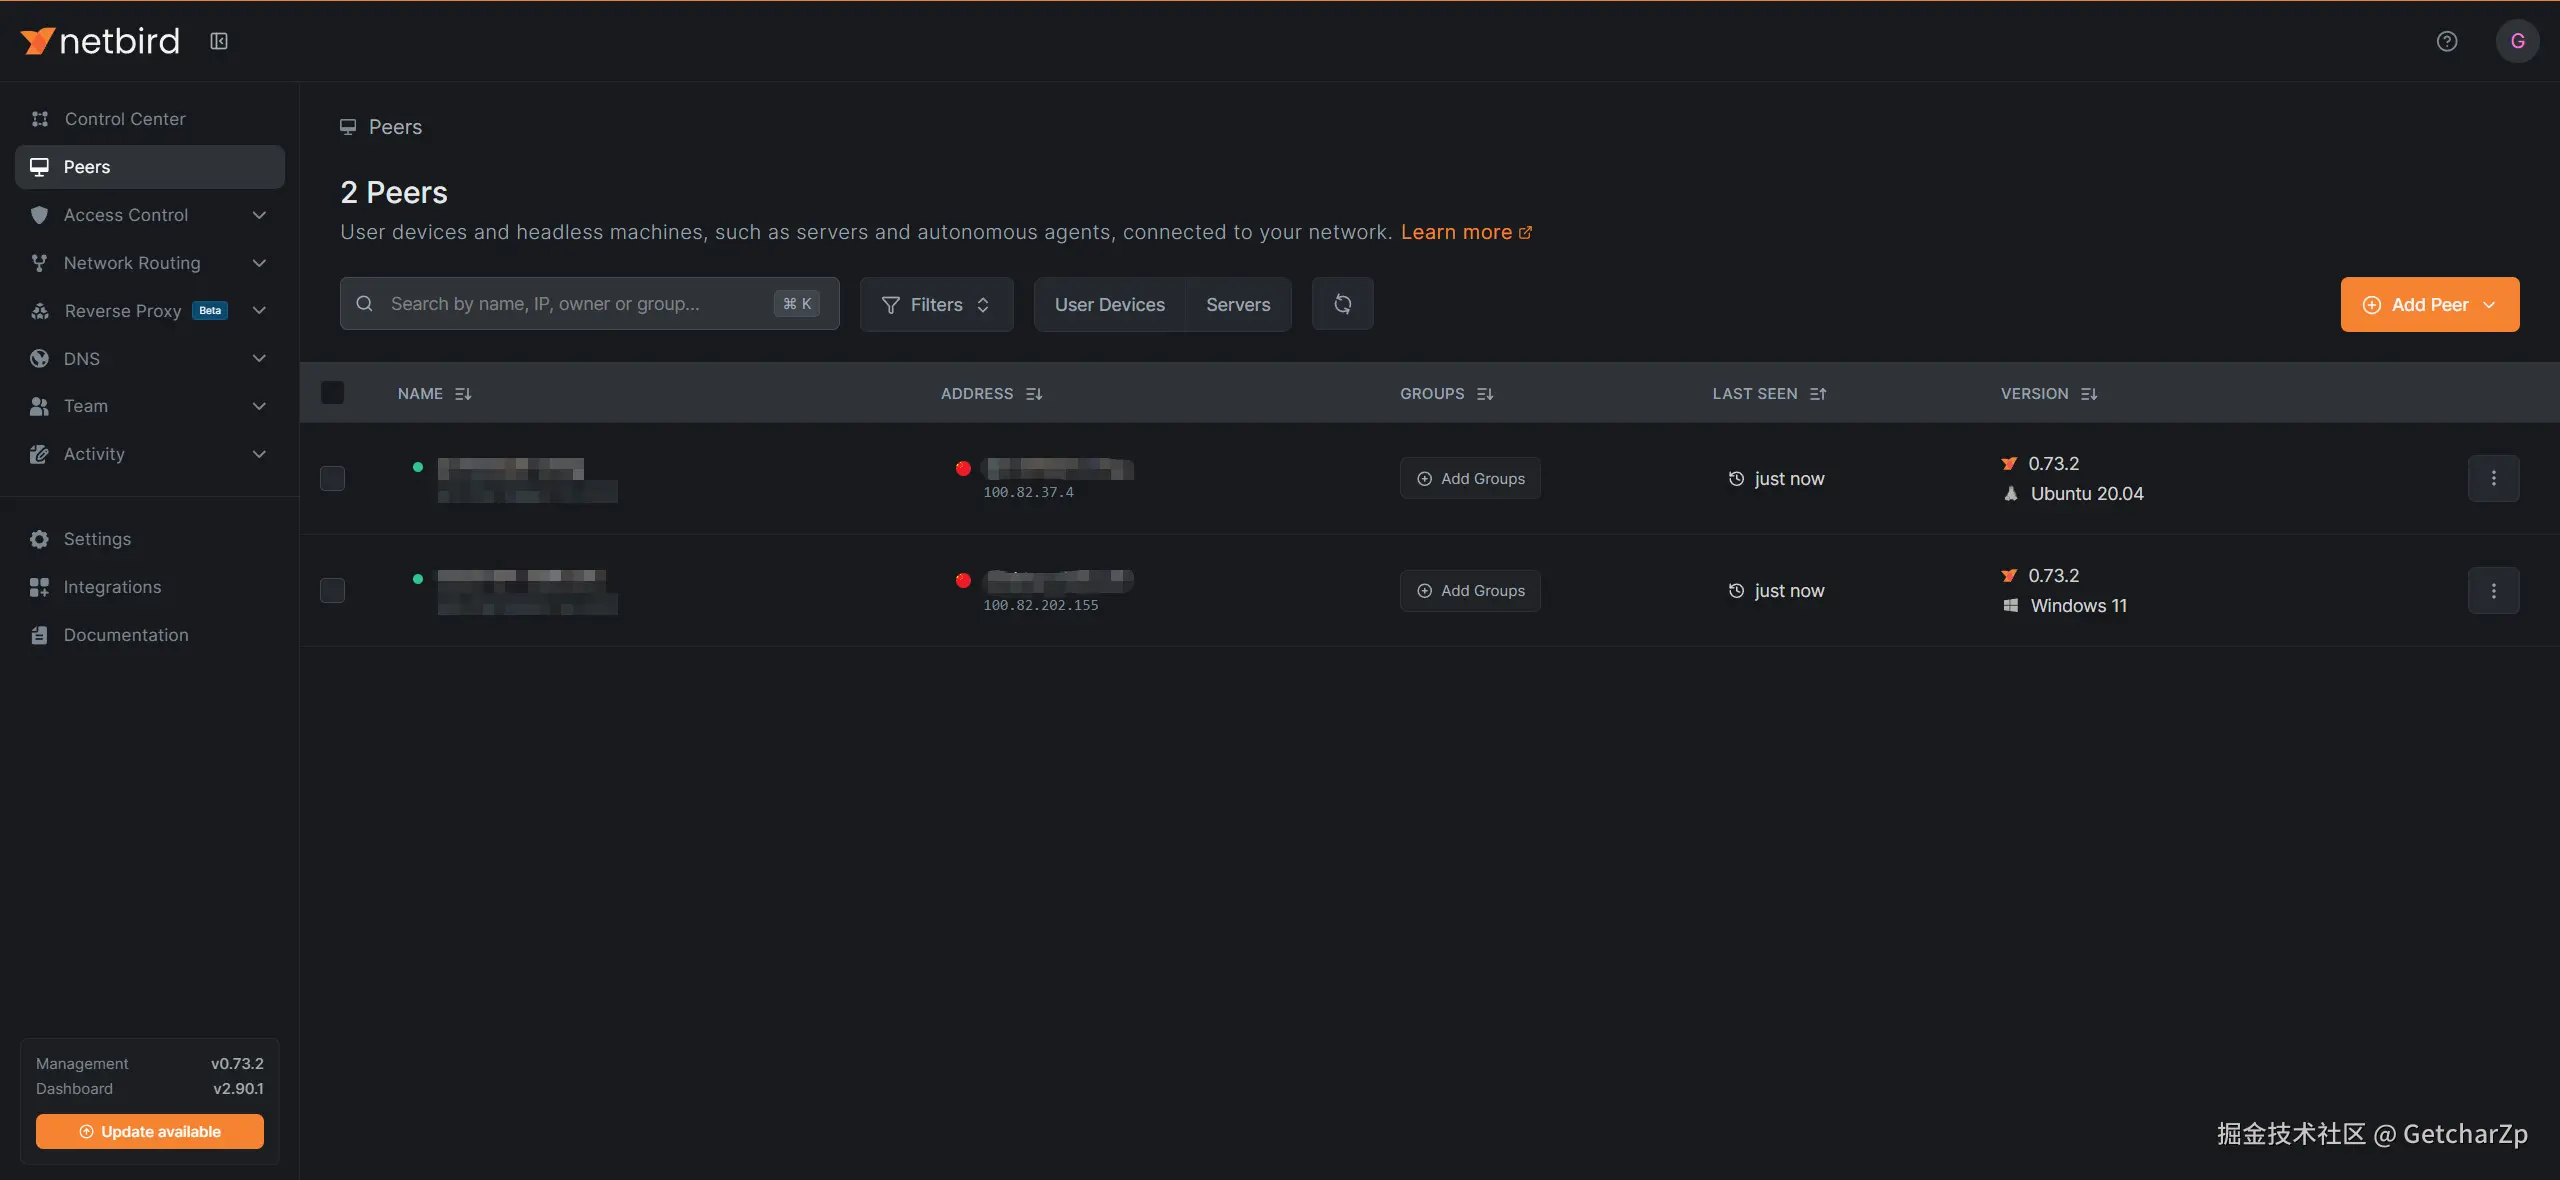Click the '2 Peers' heading
The image size is (2560, 1180).
pos(394,192)
